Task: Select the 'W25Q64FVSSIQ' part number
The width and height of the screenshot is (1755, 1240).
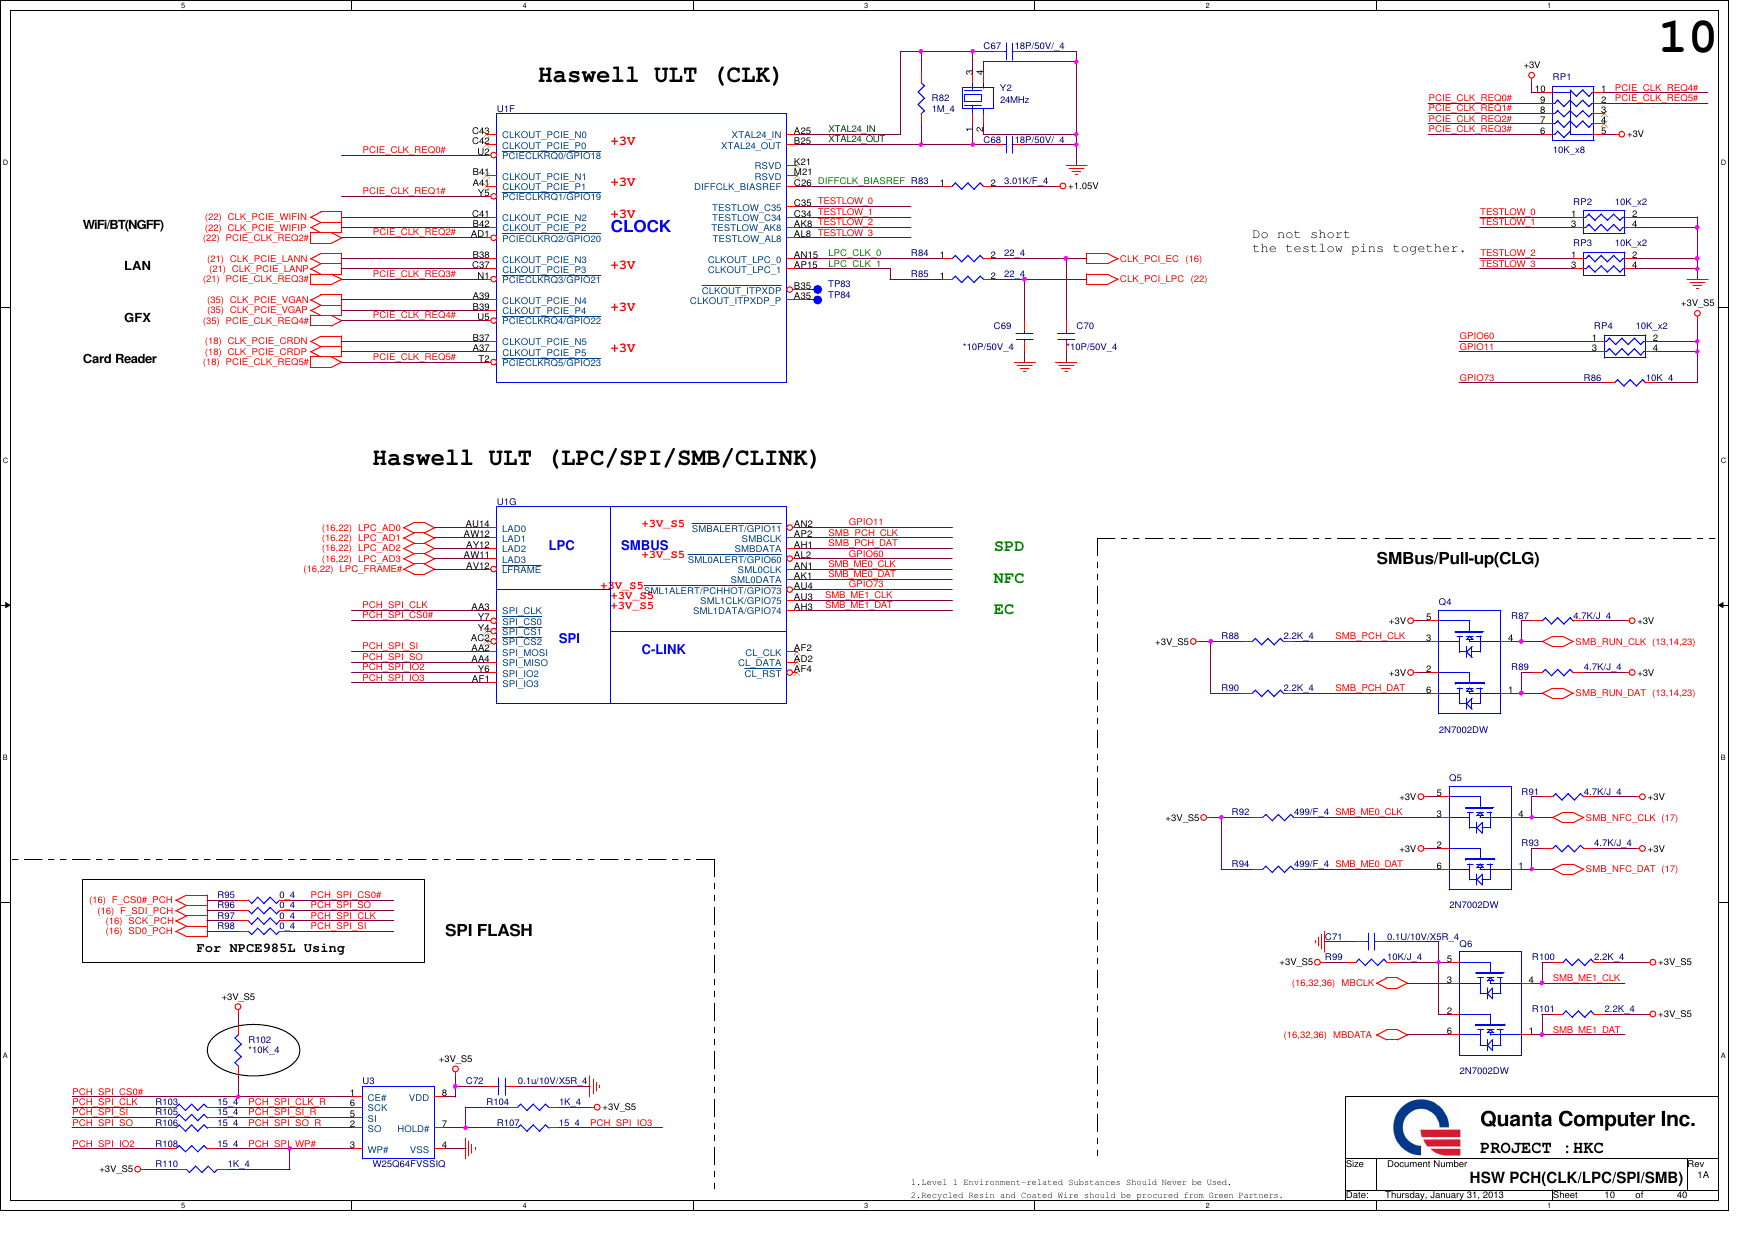Action: tap(409, 1164)
